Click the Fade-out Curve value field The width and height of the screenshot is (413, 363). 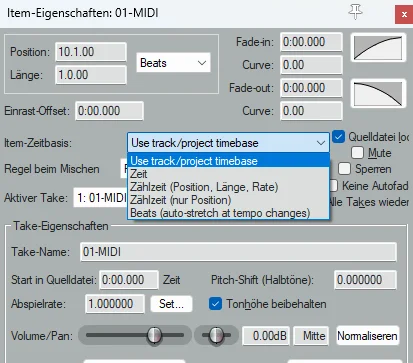click(311, 111)
